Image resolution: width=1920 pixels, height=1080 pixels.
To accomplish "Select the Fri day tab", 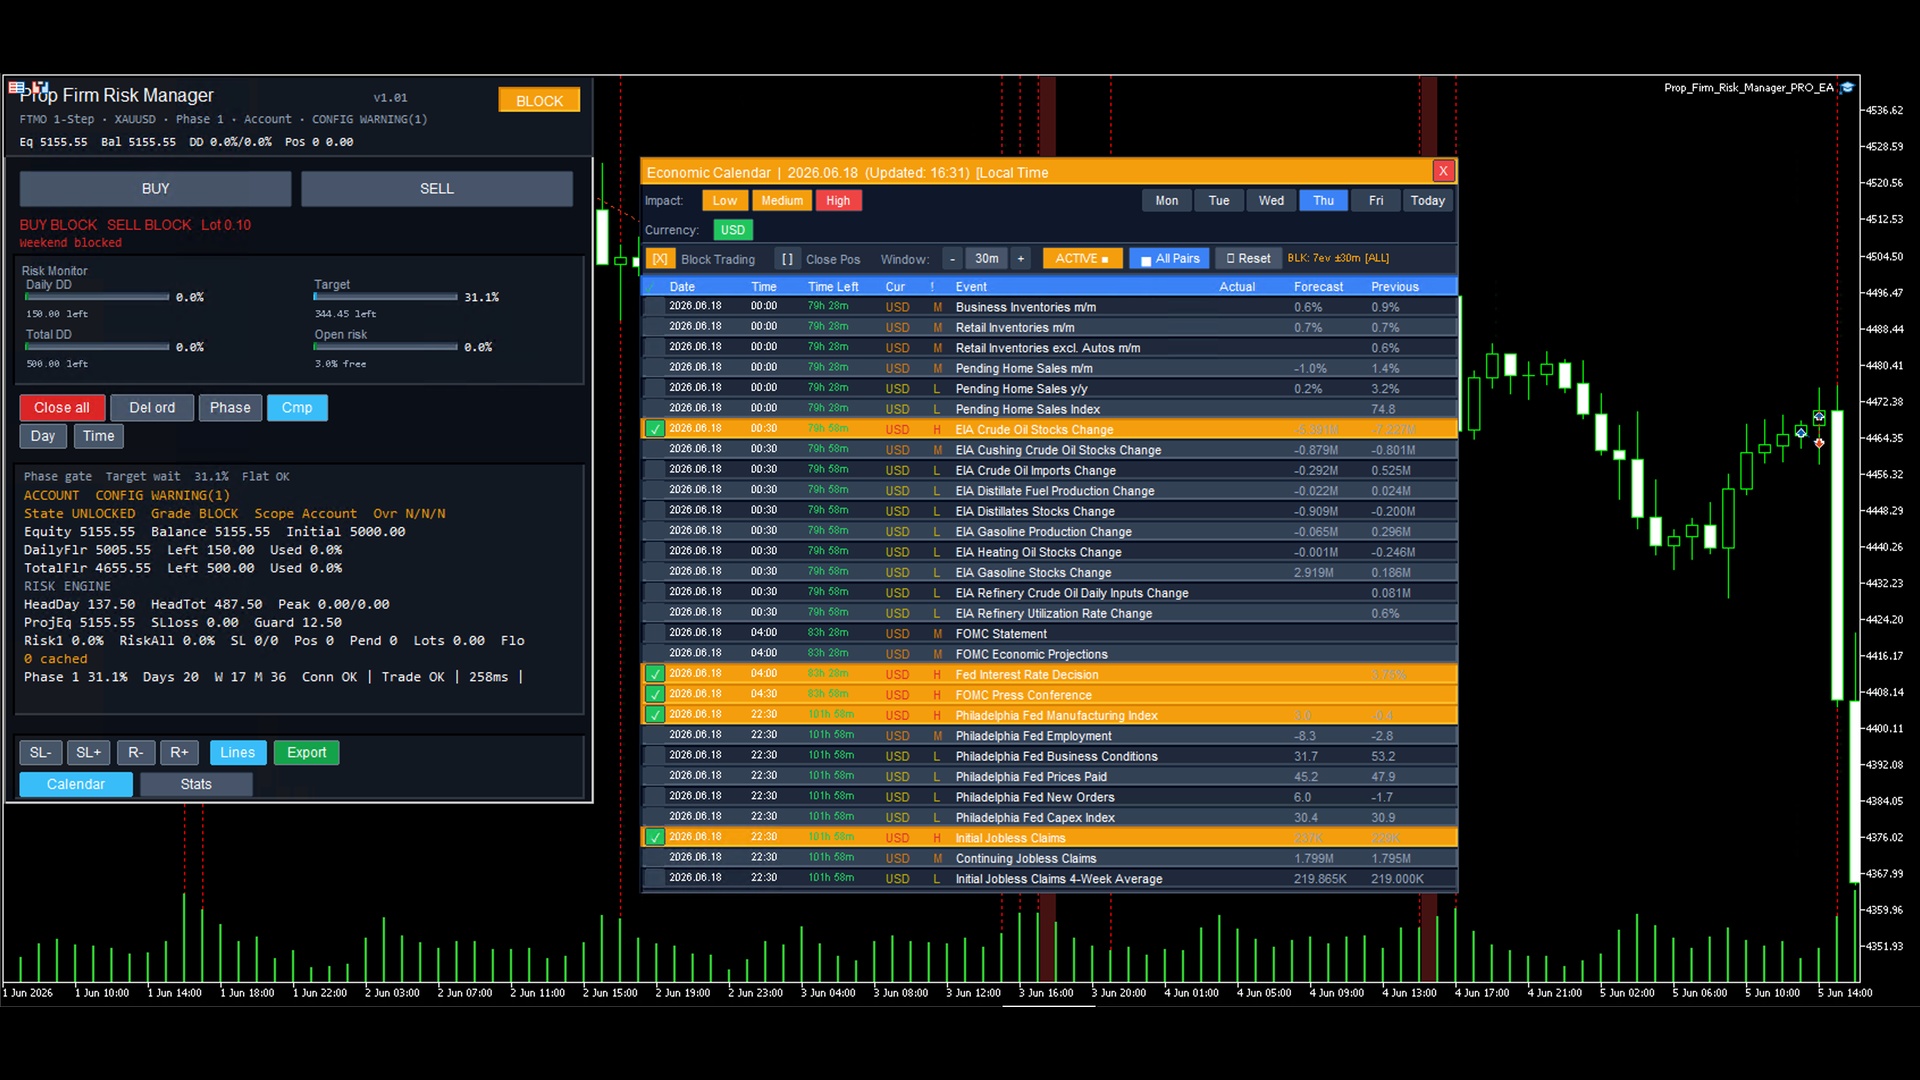I will (1376, 201).
